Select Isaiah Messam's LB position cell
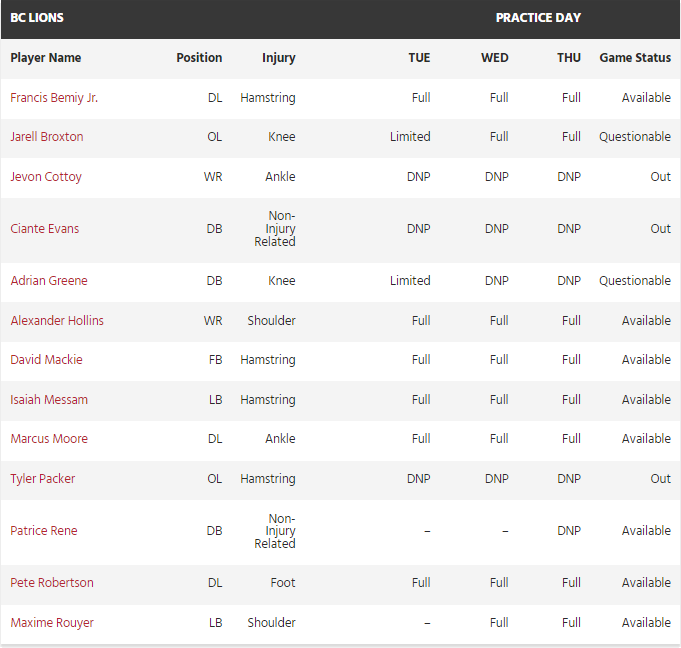Viewport: 681px width, 648px height. 215,400
